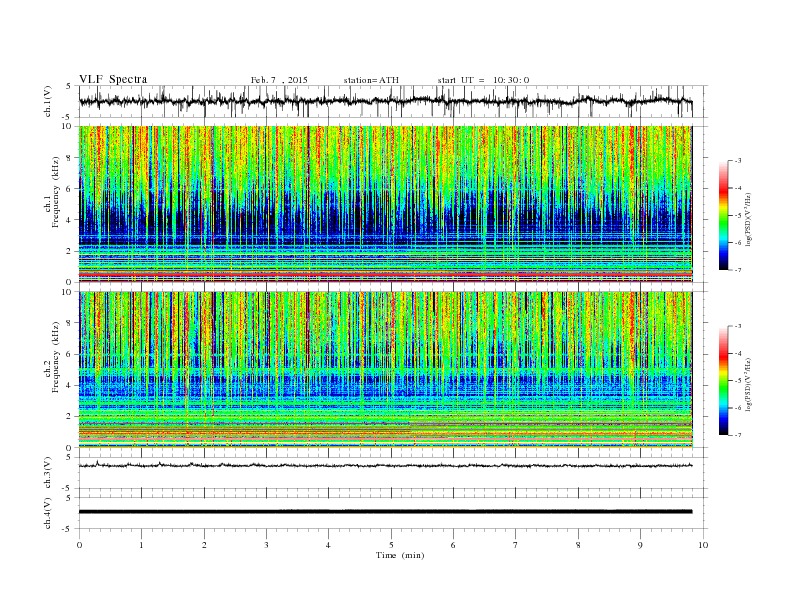Viewport: 792px width, 612px height.
Task: Click the "10" tick on time axis
Action: (x=703, y=545)
